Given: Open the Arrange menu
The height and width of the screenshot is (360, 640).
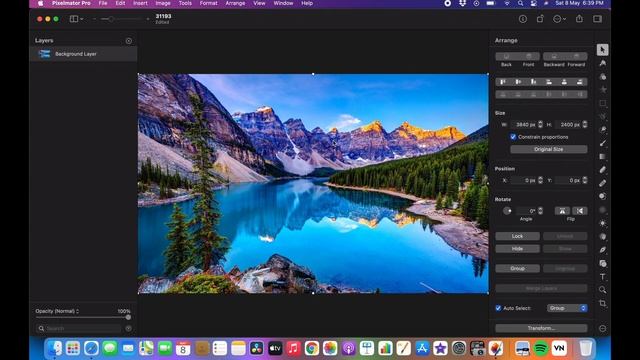Looking at the screenshot, I should point(235,3).
